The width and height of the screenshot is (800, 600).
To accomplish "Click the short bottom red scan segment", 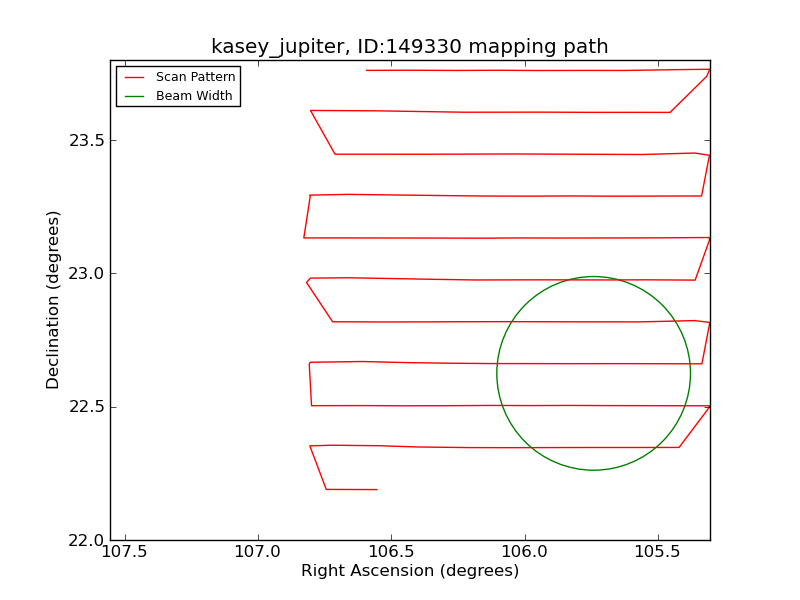I will 352,489.
